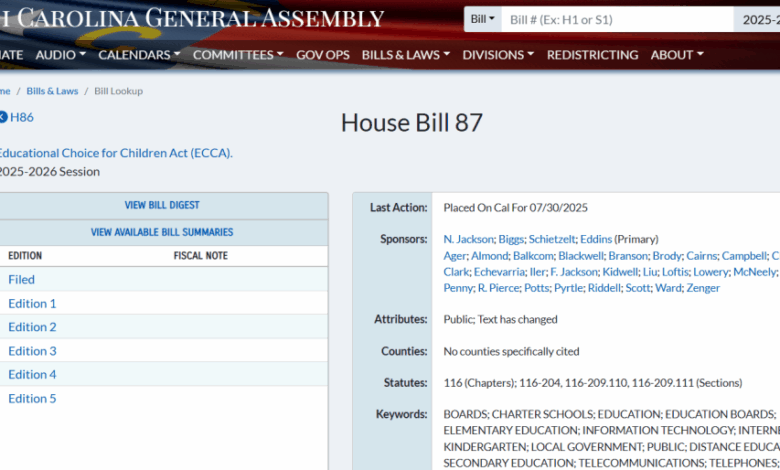
Task: Open Educational Choice for Children Act link
Action: point(115,153)
